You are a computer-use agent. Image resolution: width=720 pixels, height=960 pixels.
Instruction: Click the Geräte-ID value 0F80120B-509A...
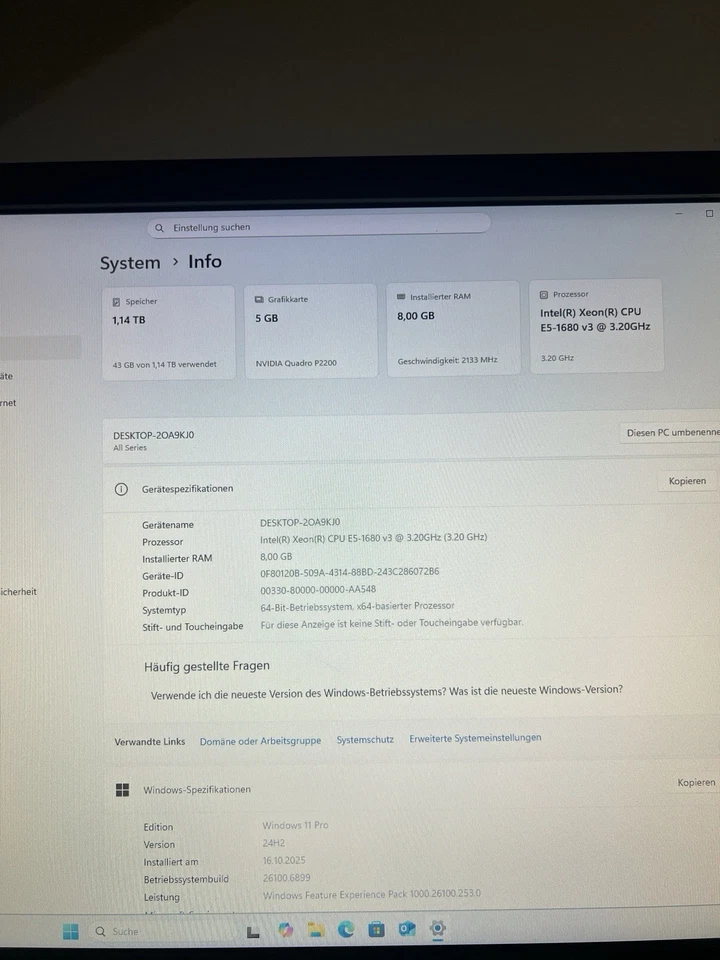click(x=350, y=572)
